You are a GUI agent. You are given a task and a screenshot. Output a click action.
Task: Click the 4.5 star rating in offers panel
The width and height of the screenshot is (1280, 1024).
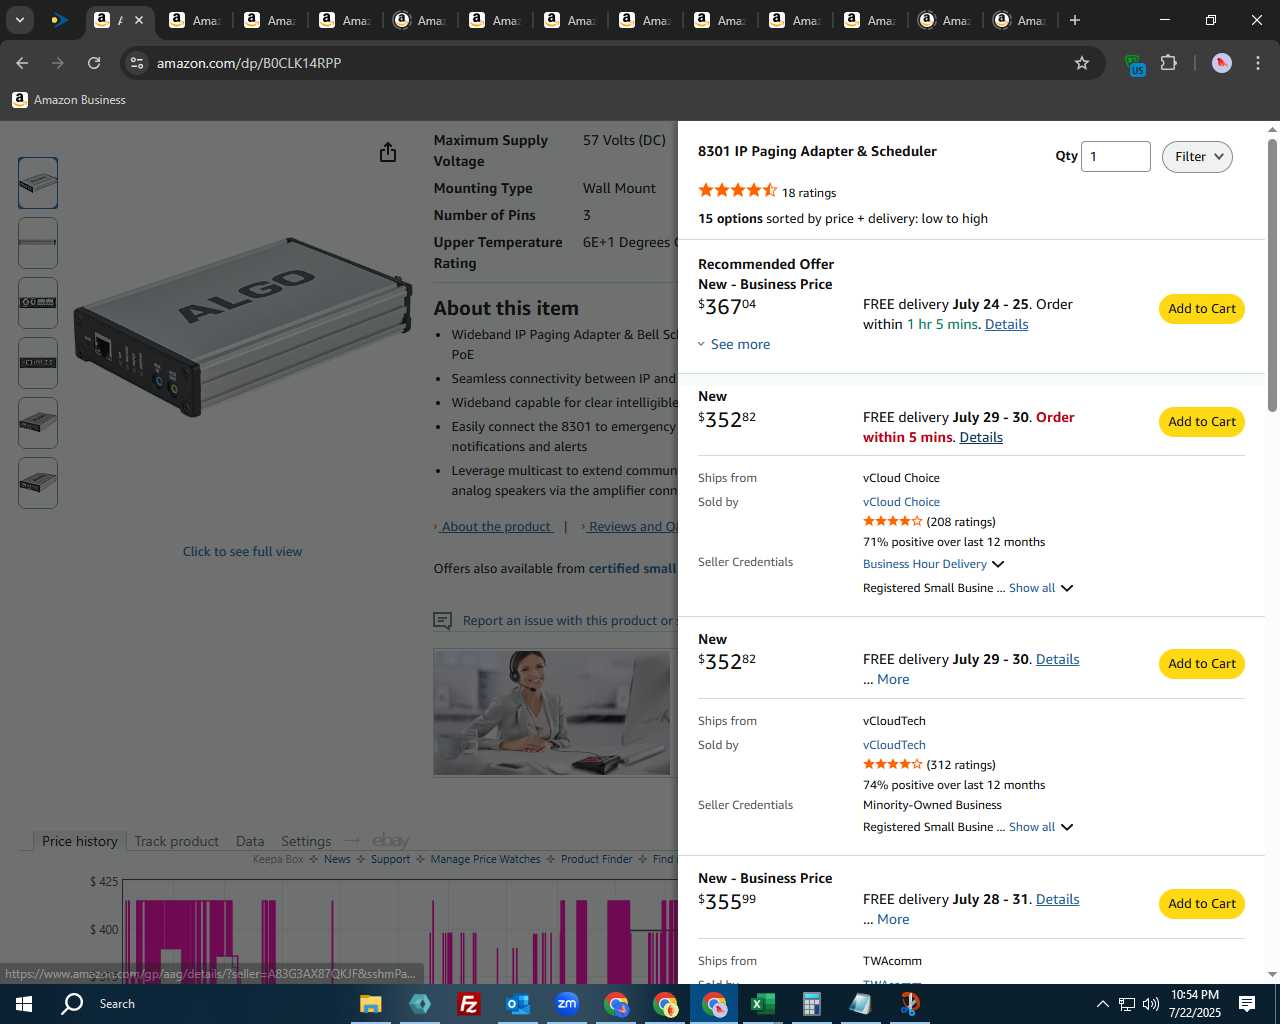click(737, 191)
